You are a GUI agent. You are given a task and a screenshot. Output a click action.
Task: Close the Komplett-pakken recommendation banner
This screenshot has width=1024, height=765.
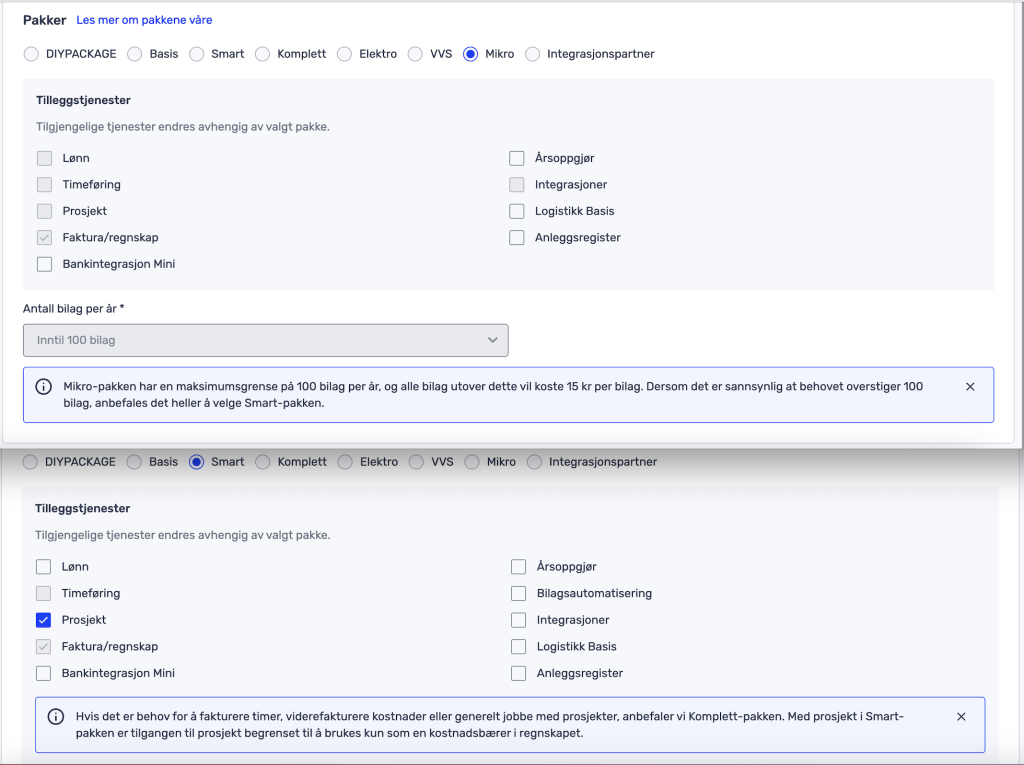(961, 717)
